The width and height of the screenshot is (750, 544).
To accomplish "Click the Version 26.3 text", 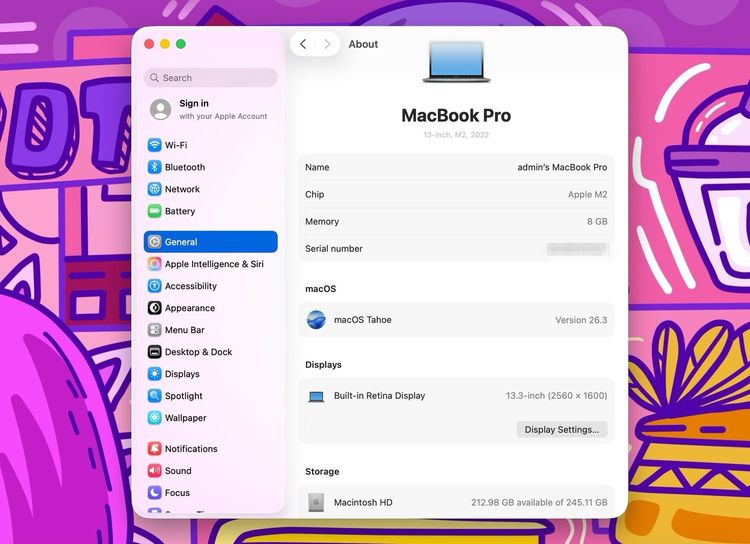I will 581,320.
